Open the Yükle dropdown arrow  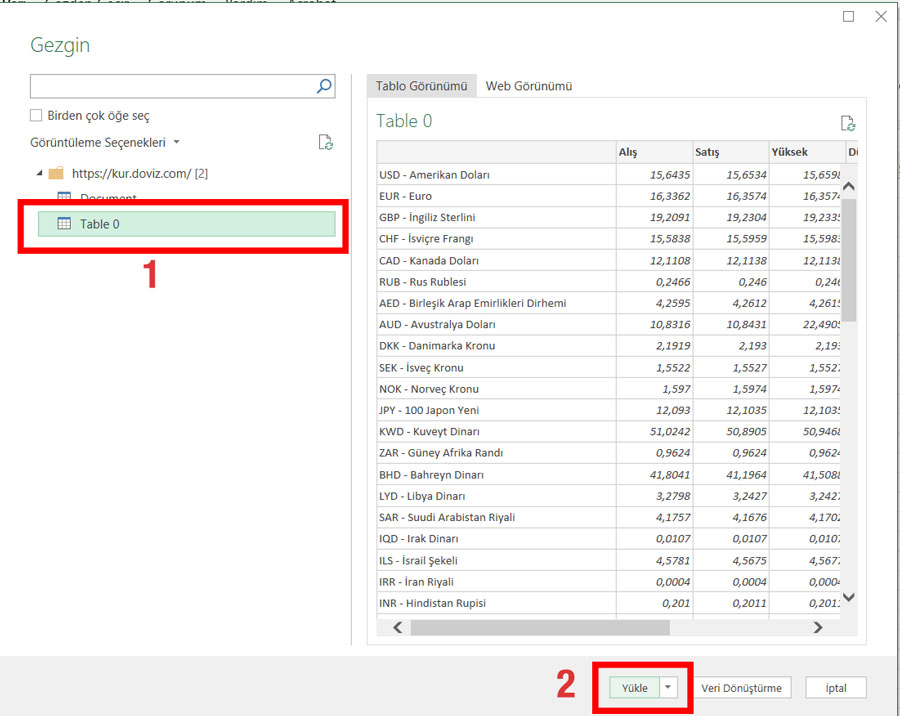tap(668, 687)
